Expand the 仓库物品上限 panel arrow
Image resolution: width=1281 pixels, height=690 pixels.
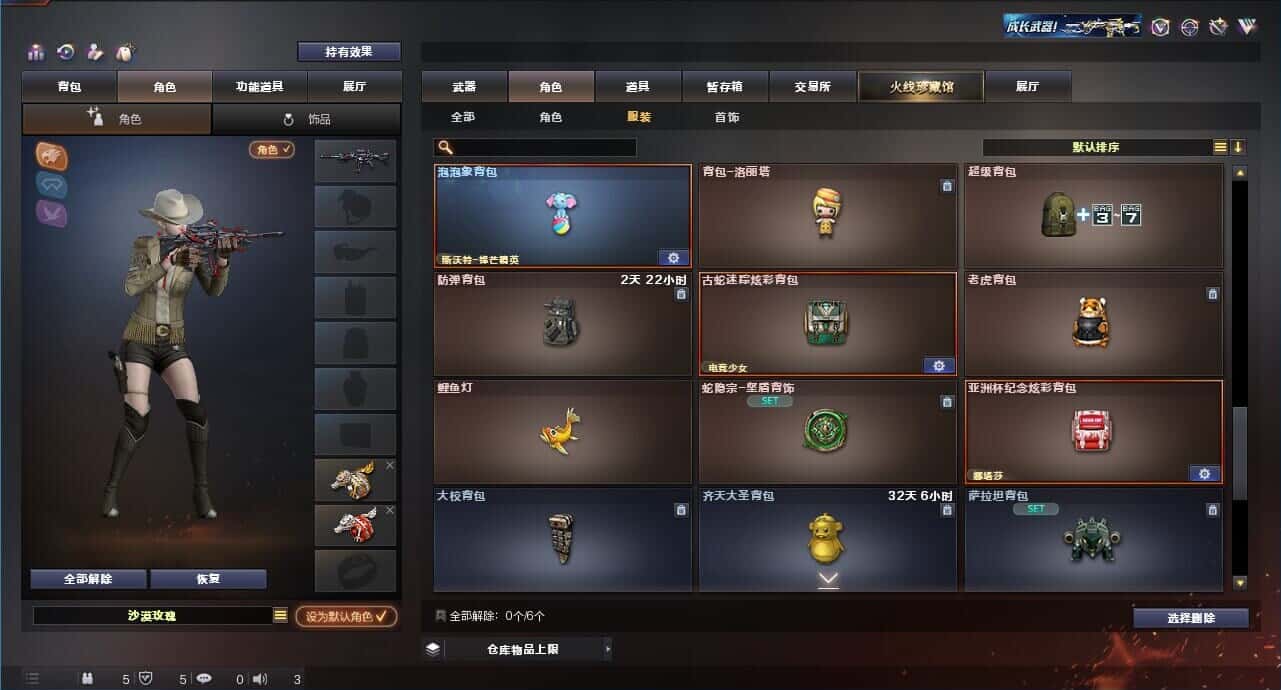[x=607, y=649]
